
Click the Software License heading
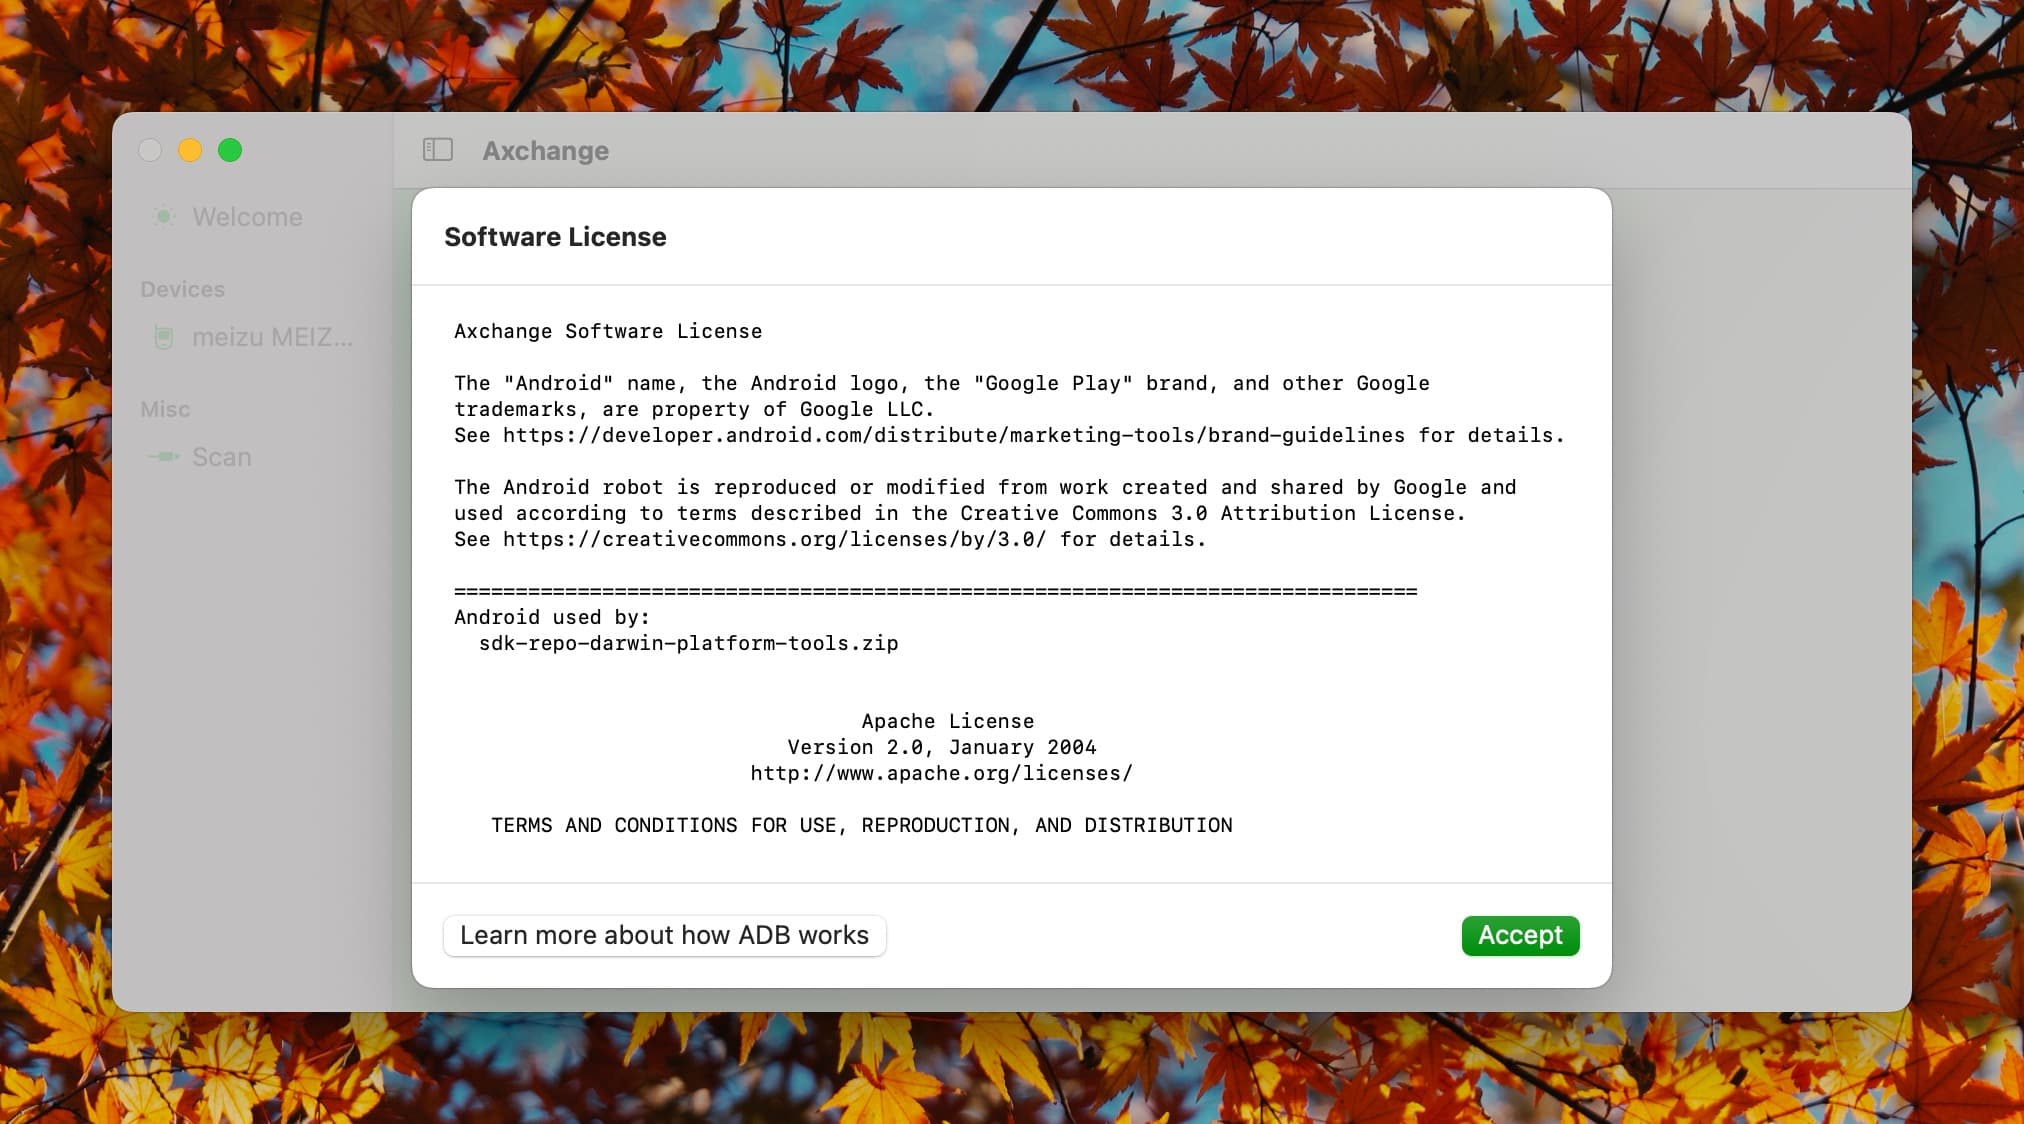coord(555,237)
